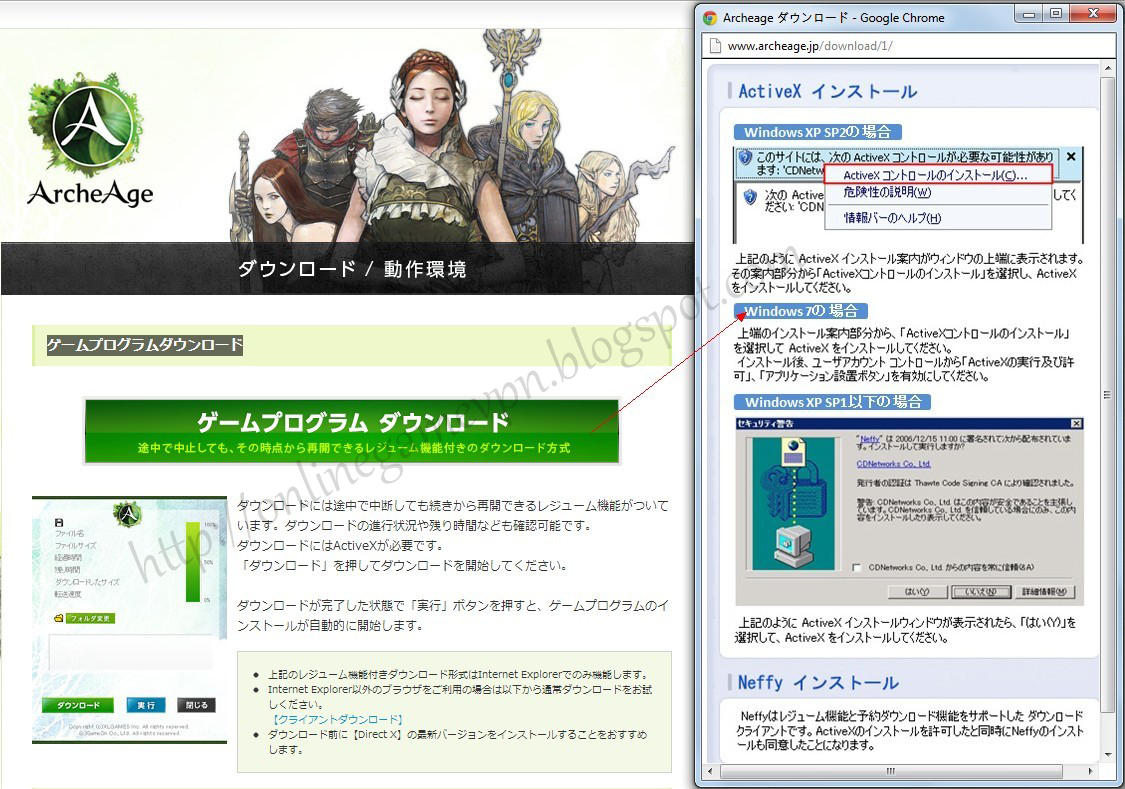Click the shield icon in the information bar
1125x789 pixels.
tap(745, 157)
